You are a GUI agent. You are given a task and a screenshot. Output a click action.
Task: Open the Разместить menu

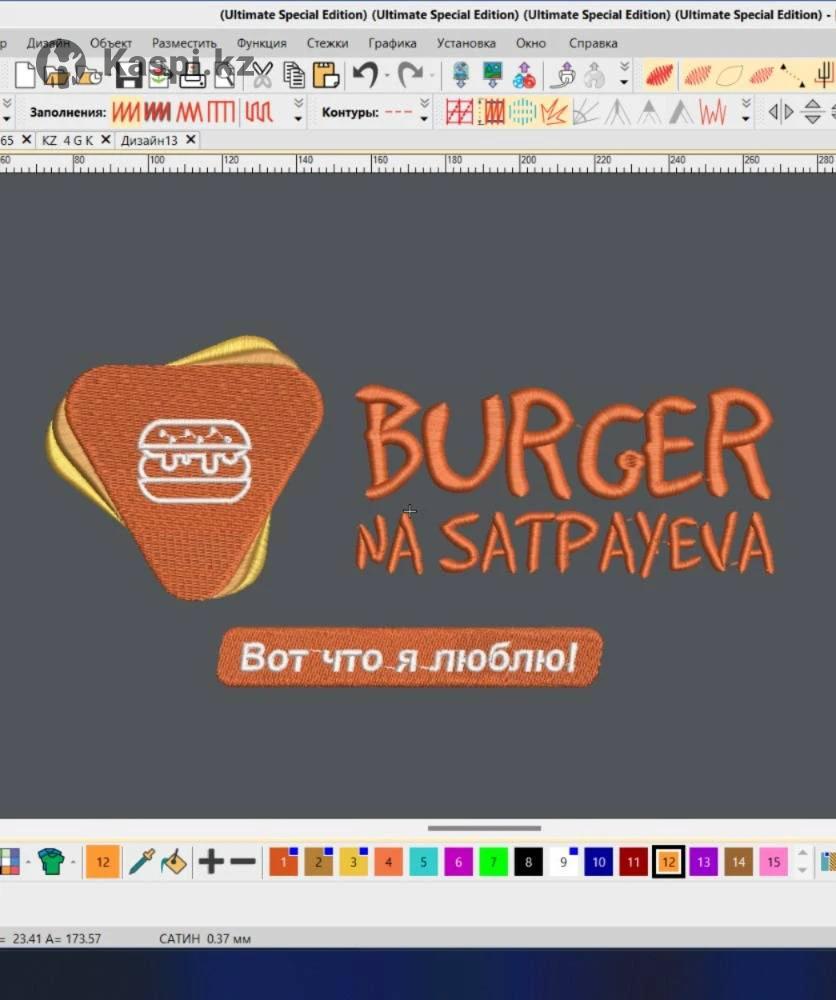pyautogui.click(x=184, y=43)
